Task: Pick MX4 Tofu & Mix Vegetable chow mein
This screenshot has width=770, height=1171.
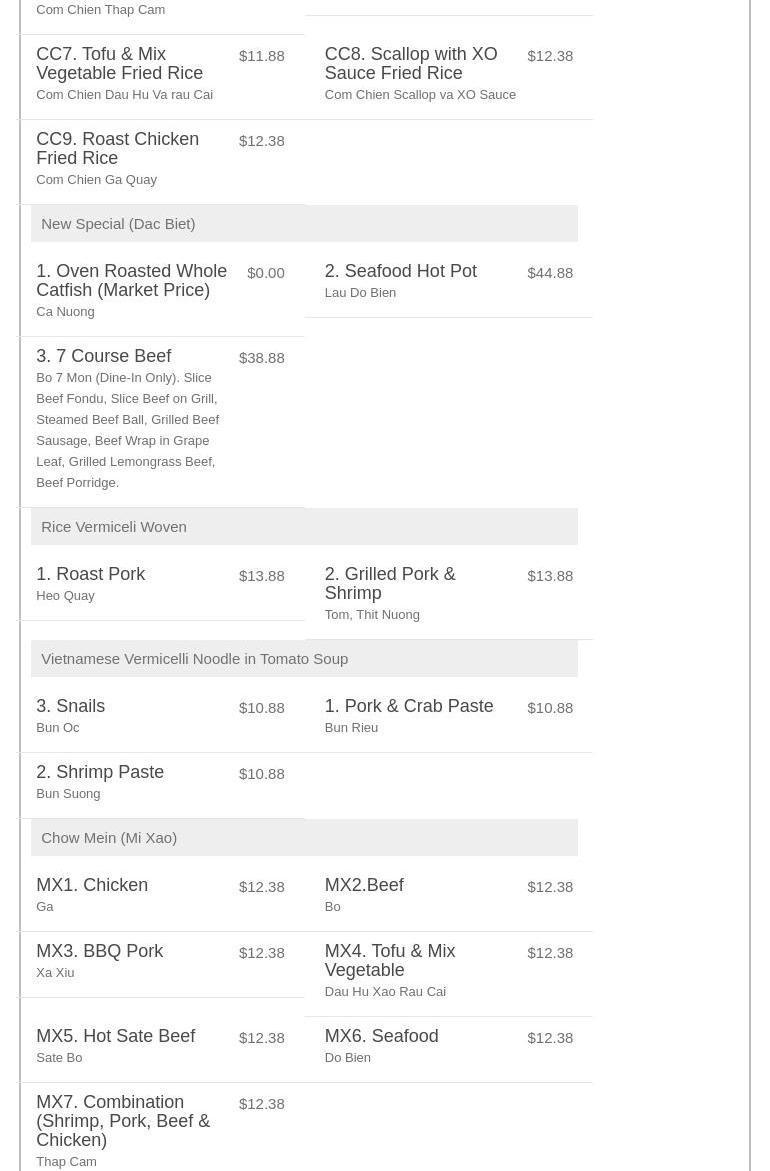Action: [389, 961]
